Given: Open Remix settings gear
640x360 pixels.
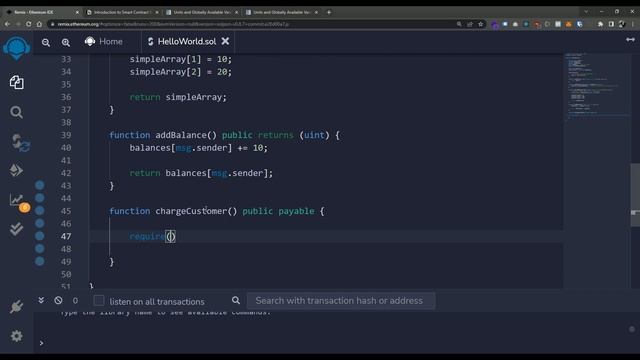Looking at the screenshot, I should click(16, 336).
